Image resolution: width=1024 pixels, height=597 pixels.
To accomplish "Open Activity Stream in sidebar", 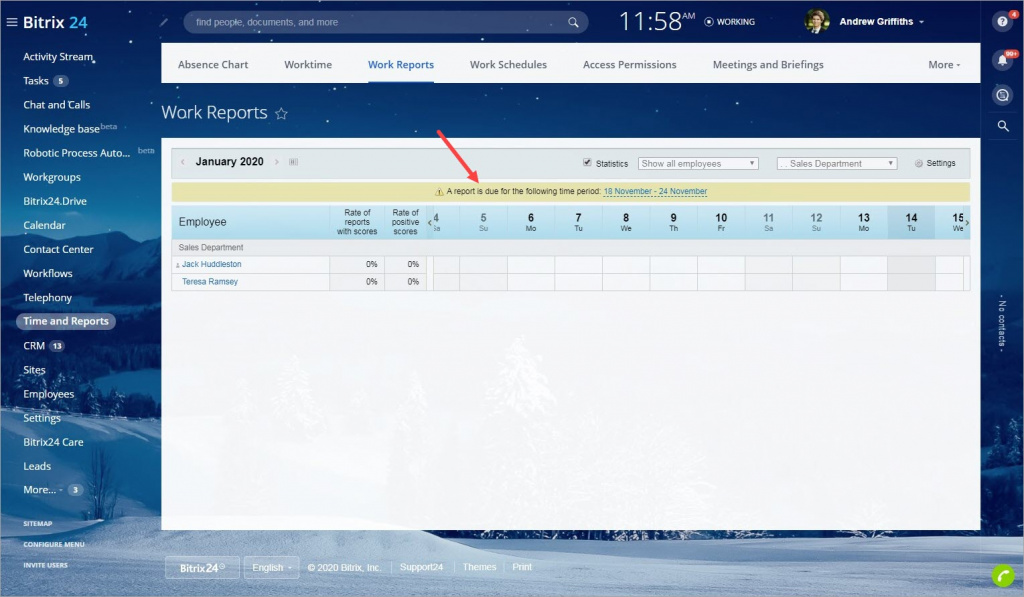I will (x=58, y=57).
